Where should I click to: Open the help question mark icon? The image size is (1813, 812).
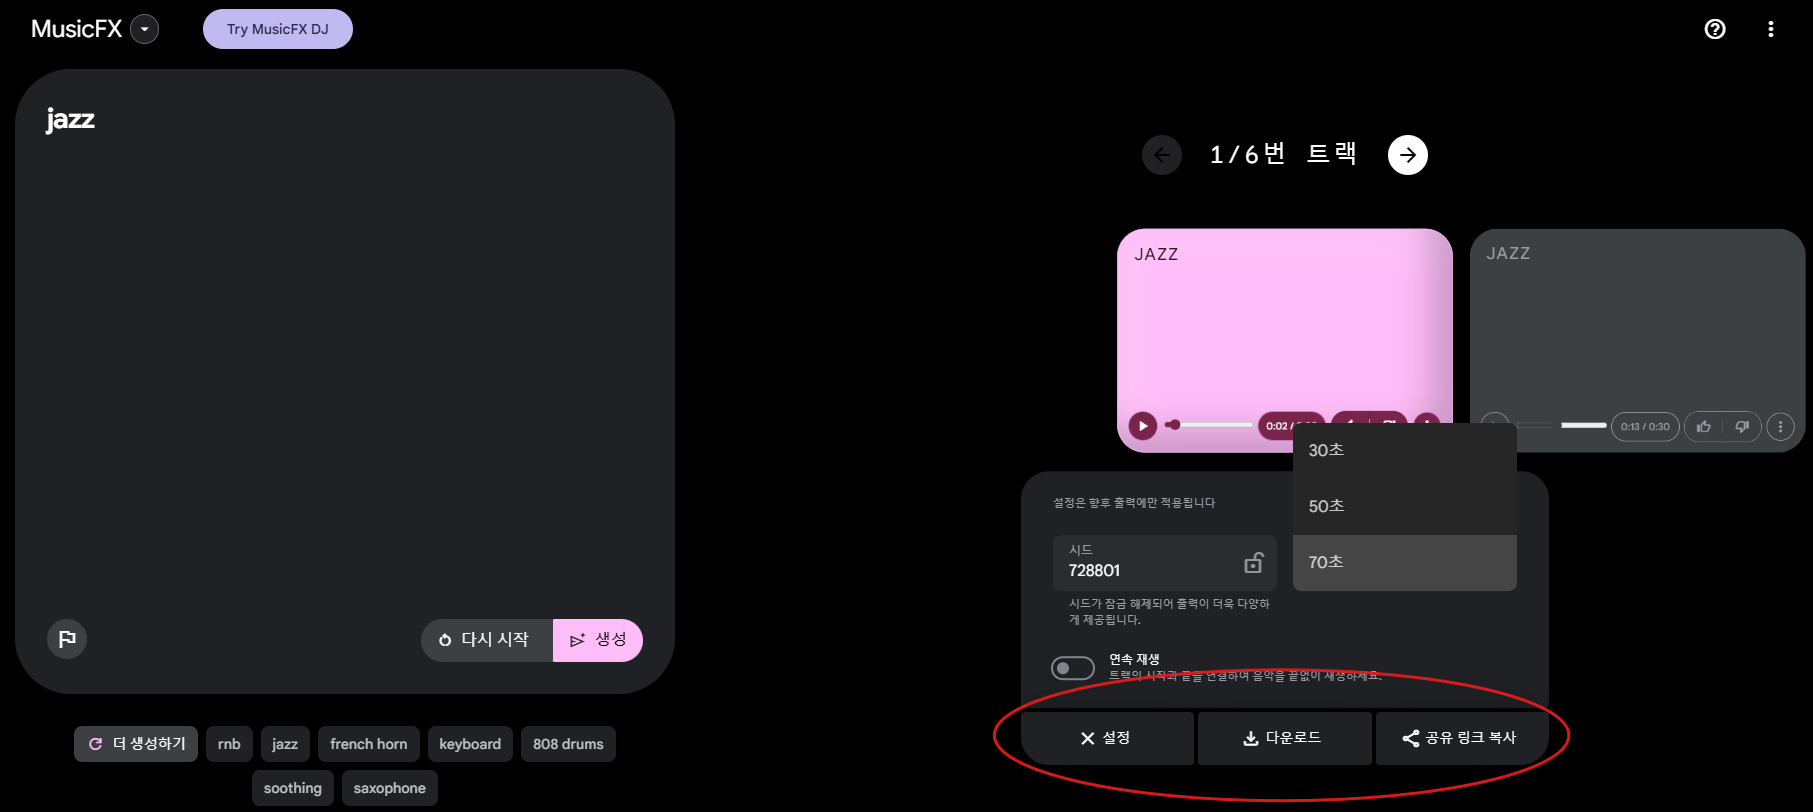point(1715,29)
